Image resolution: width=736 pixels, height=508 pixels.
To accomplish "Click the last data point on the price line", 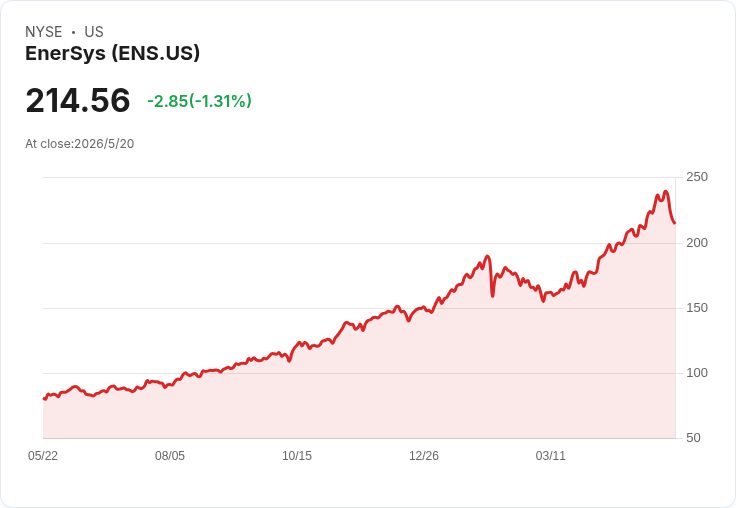I will (675, 223).
